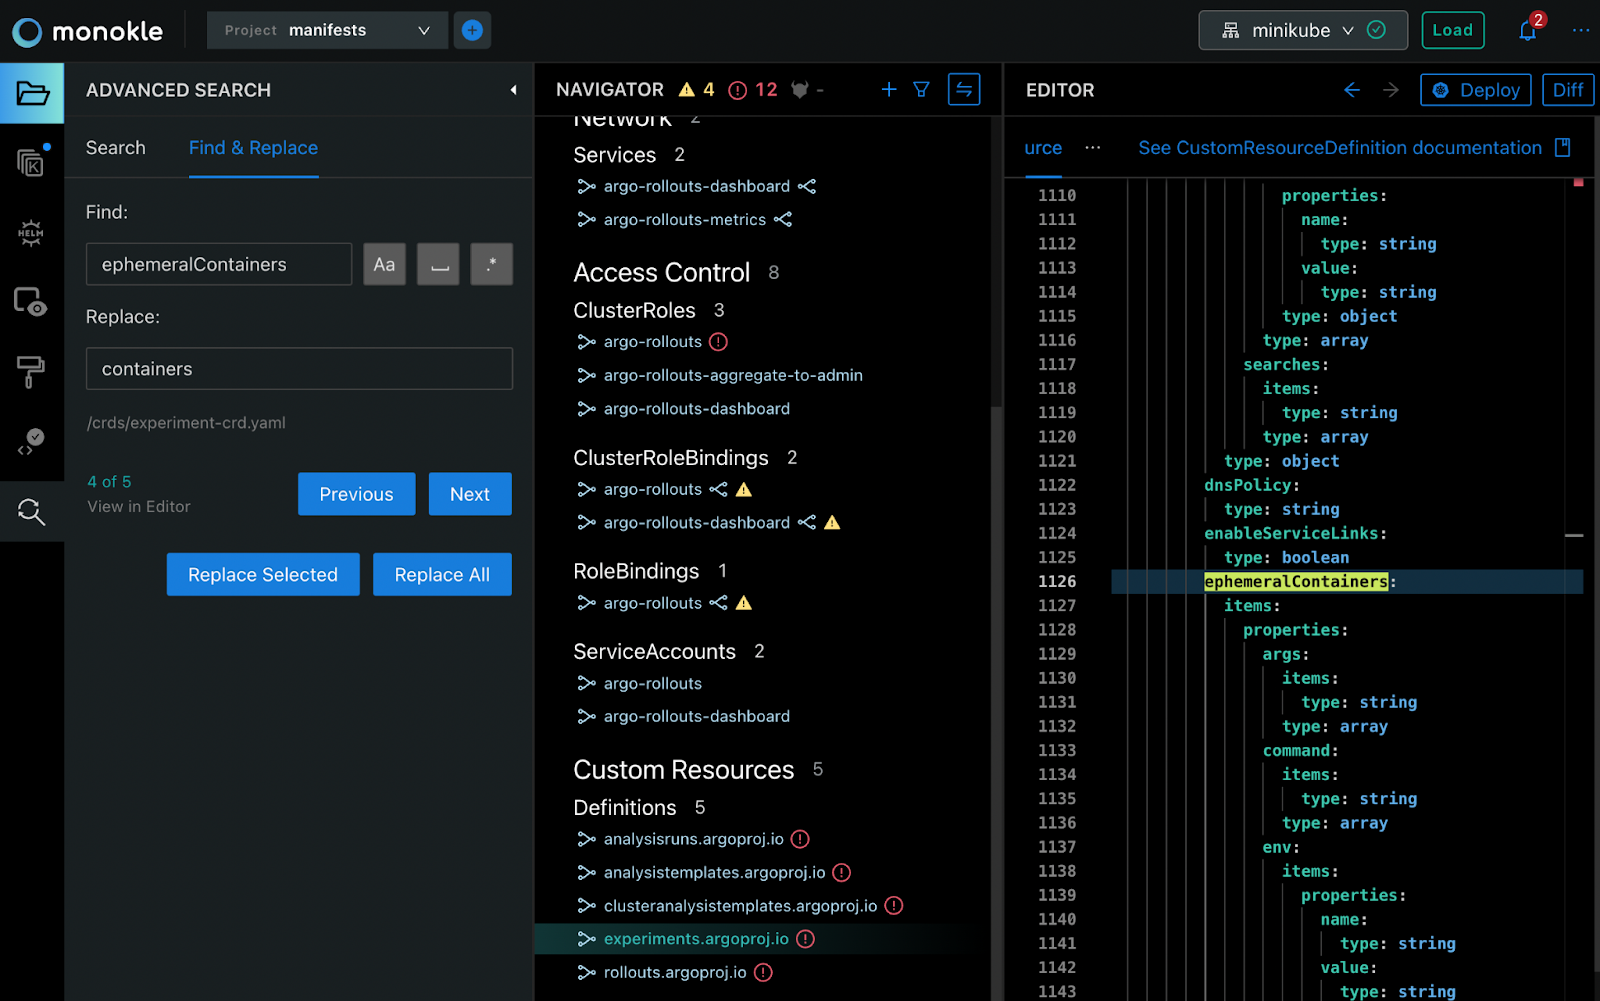Click the Diff button

pos(1567,90)
